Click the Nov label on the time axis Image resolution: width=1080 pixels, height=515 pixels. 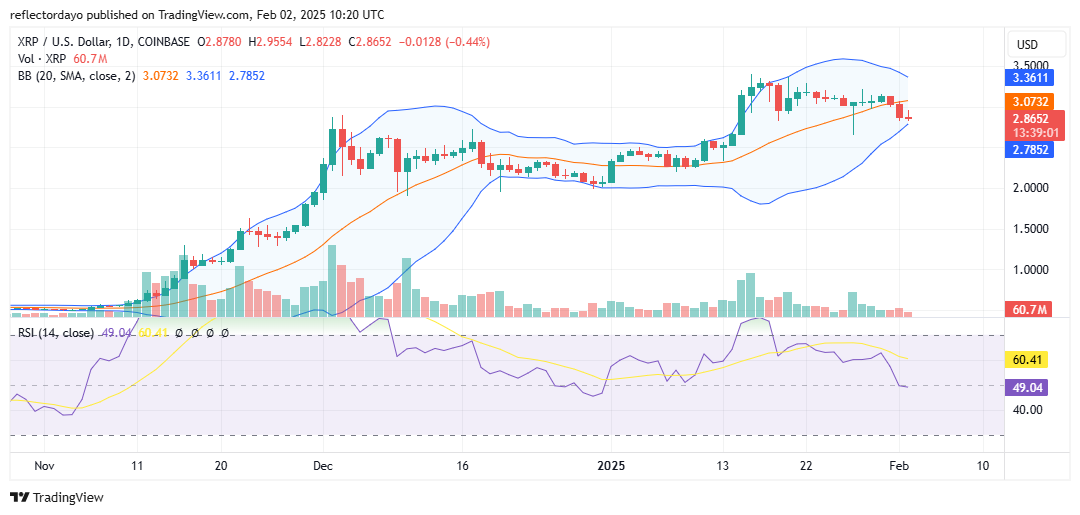pyautogui.click(x=45, y=466)
